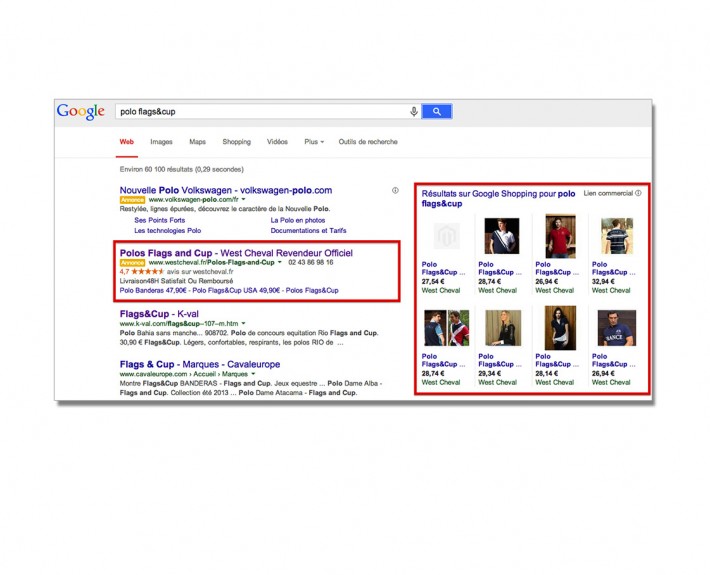Open Flags & Cup - Marques - Cavaleurope result
710x575 pixels.
(x=200, y=364)
